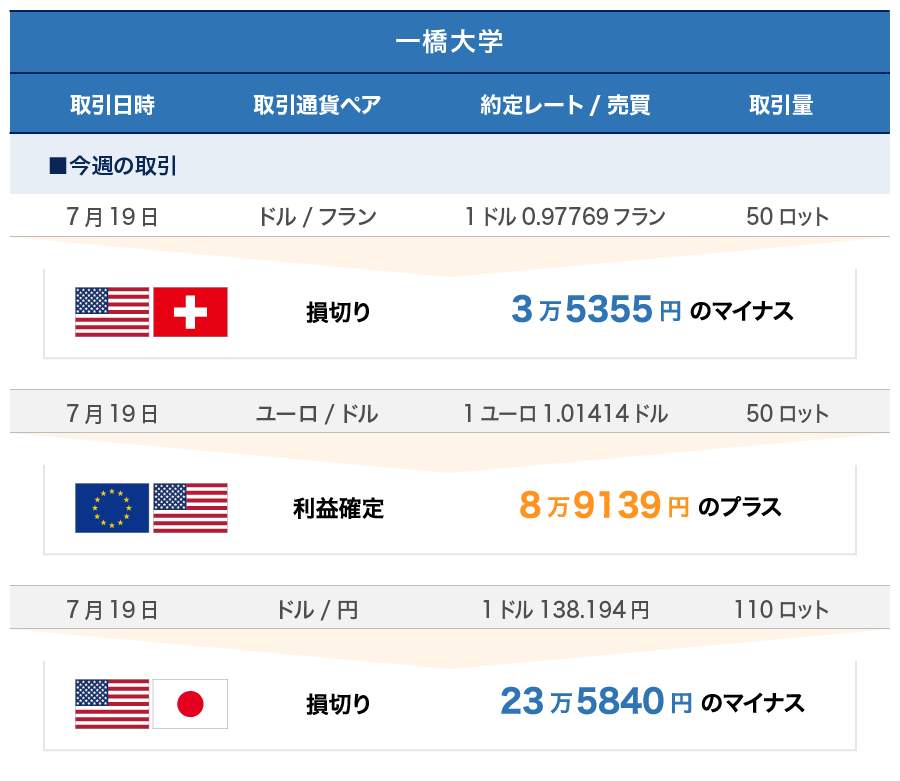Select the 取引日時 column header
900x781 pixels.
click(112, 105)
